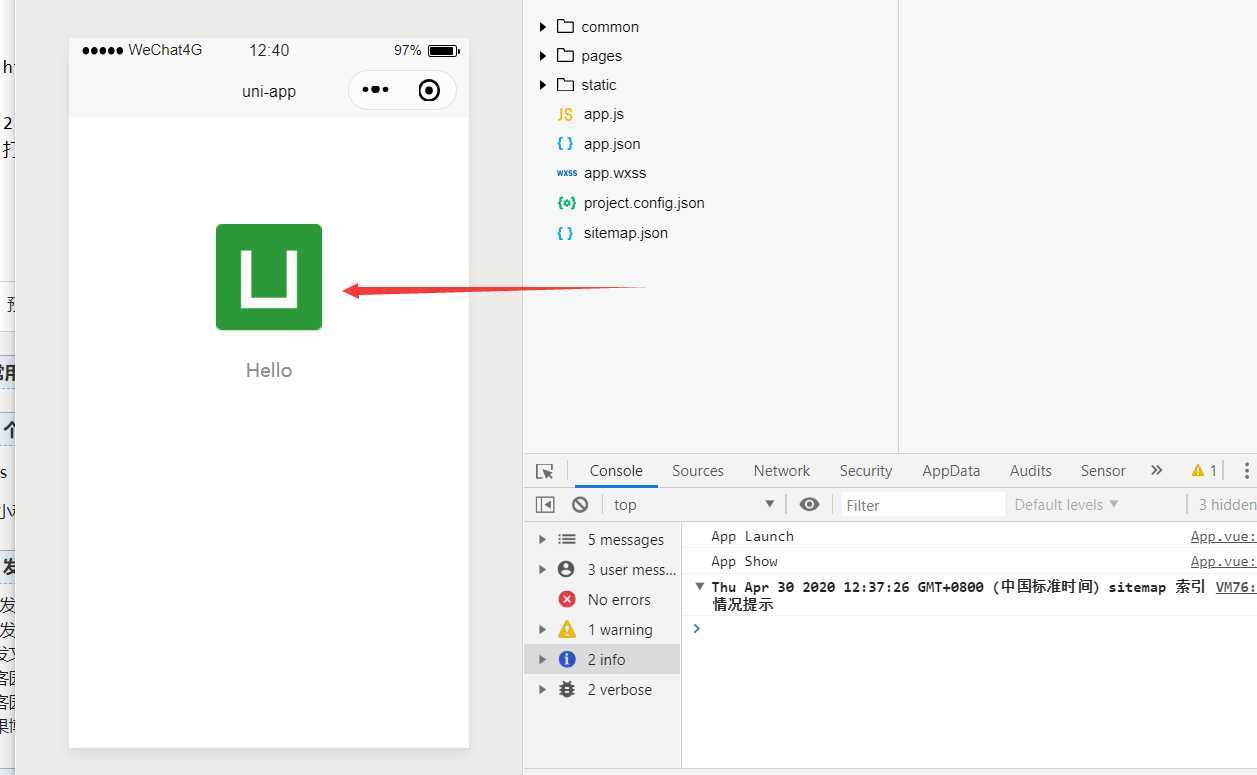Select the 5 messages list icon
Screen dimensions: 1257x775
pyautogui.click(x=567, y=540)
